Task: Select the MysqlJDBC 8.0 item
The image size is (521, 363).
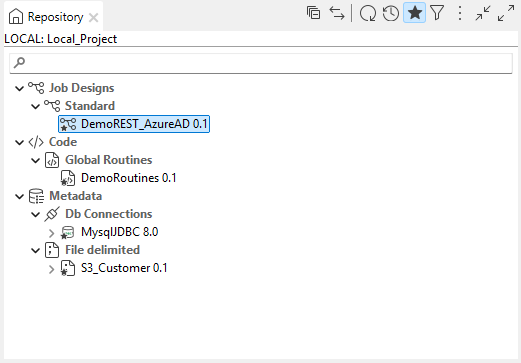Action: click(120, 232)
